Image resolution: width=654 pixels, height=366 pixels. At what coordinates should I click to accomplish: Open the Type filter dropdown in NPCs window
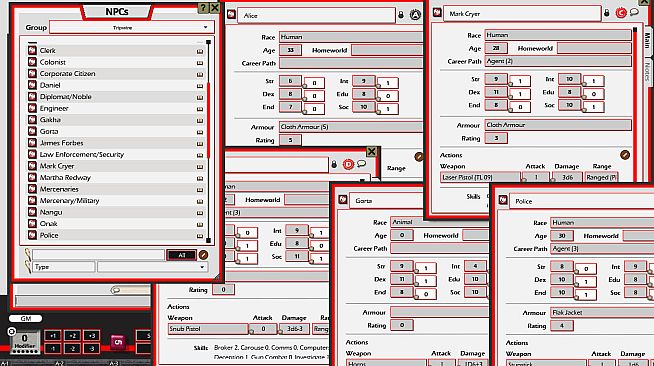[x=152, y=267]
